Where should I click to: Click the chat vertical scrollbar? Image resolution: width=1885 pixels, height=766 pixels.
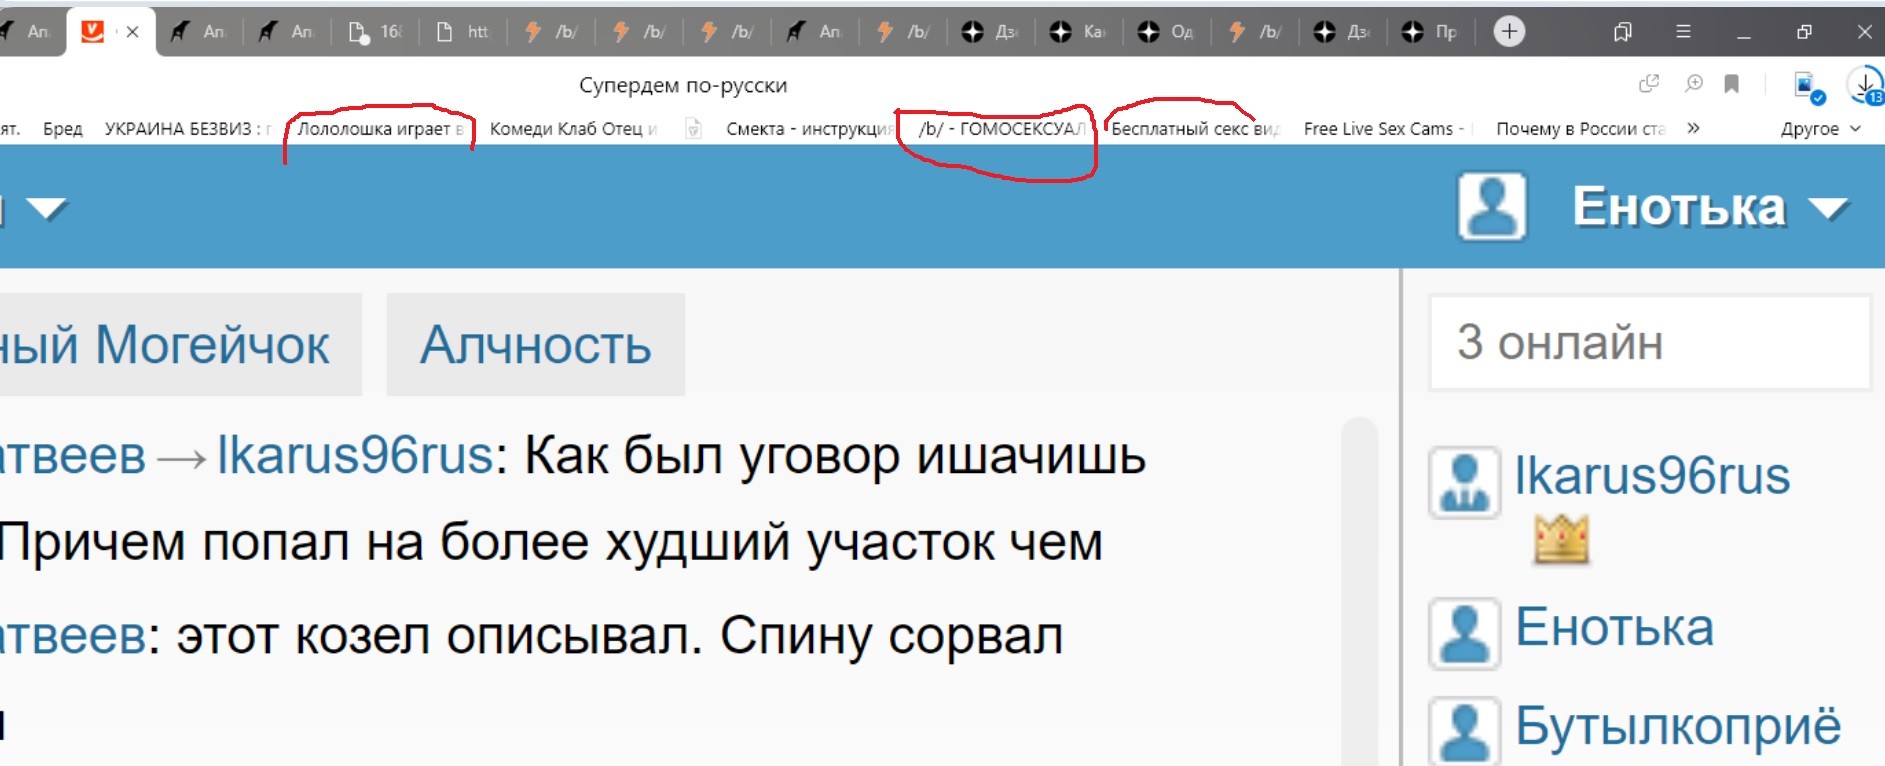point(1359,590)
